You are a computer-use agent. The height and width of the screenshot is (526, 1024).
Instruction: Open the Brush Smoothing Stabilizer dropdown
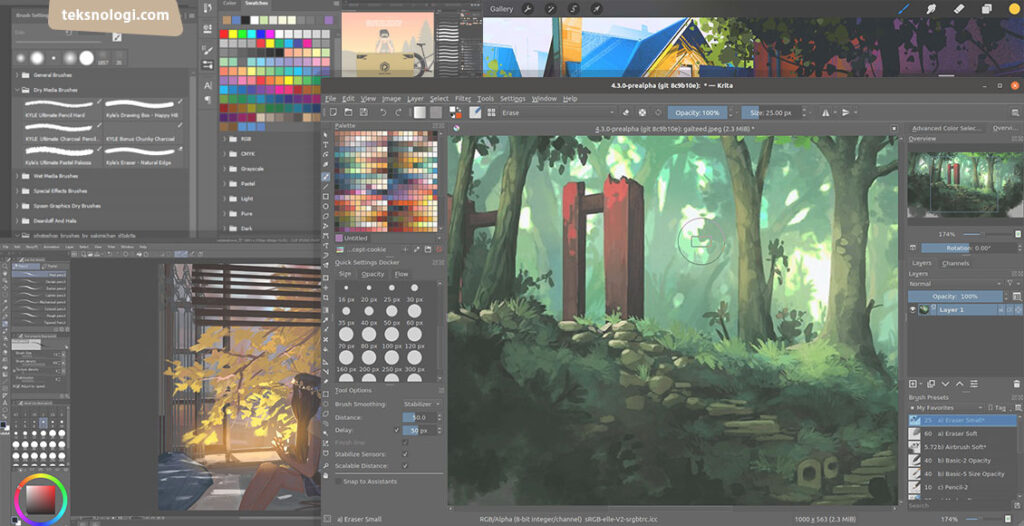coord(422,404)
